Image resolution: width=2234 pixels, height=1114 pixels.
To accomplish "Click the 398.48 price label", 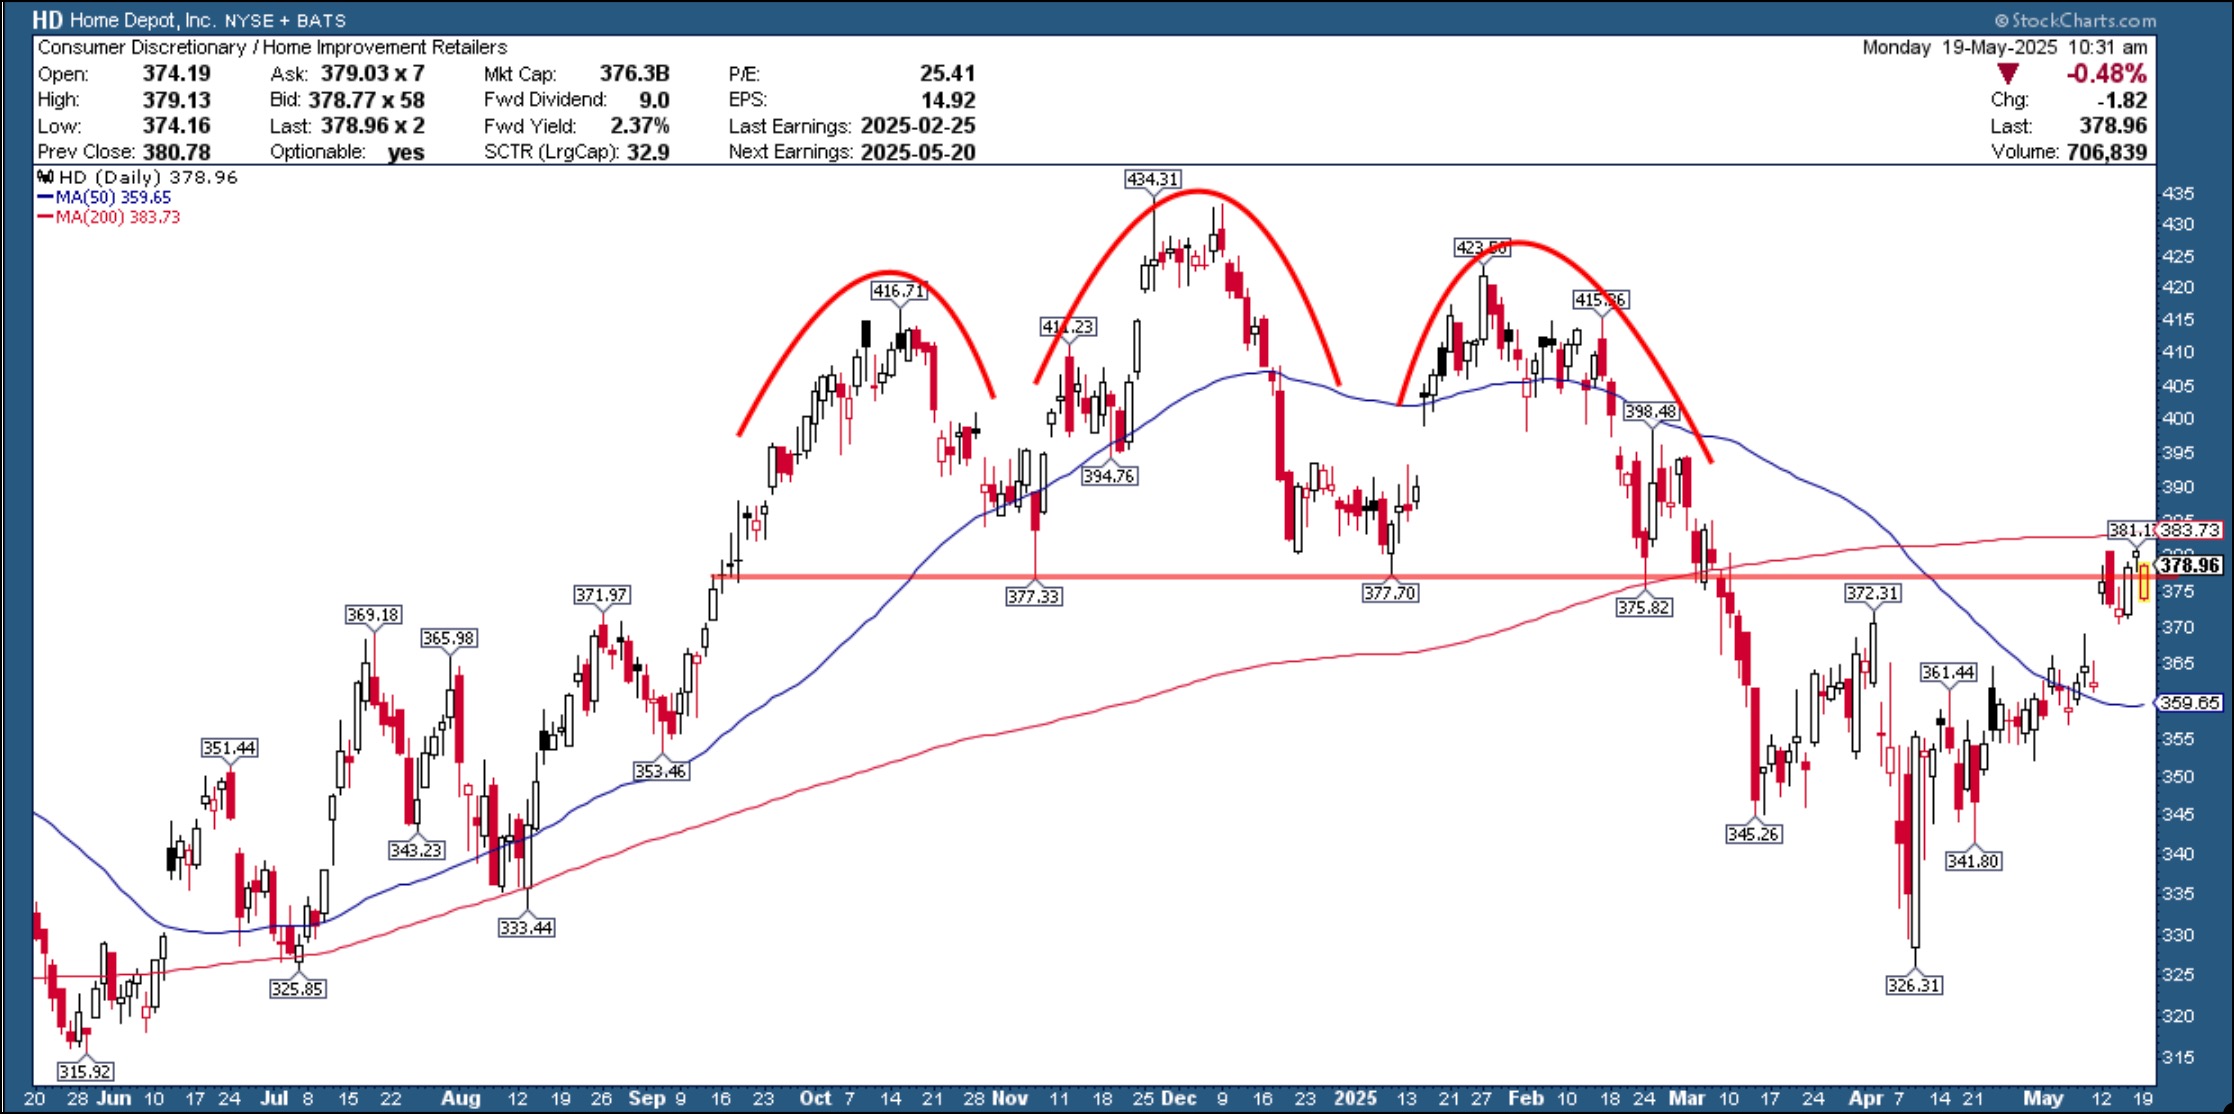I will [1651, 411].
